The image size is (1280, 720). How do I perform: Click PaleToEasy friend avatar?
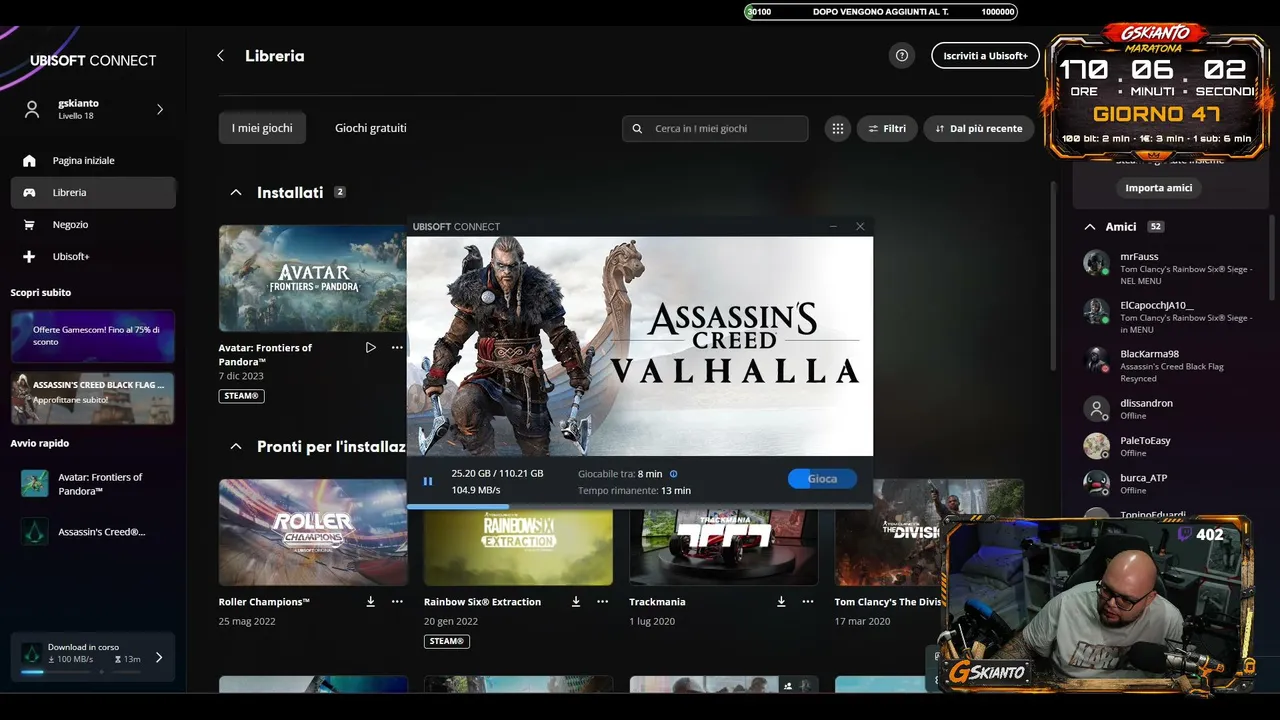pyautogui.click(x=1097, y=446)
